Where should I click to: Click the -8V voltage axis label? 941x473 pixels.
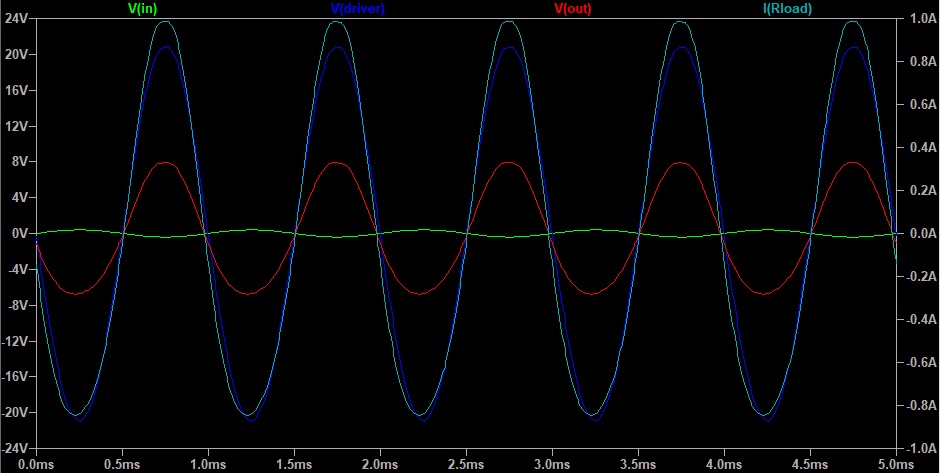17,305
